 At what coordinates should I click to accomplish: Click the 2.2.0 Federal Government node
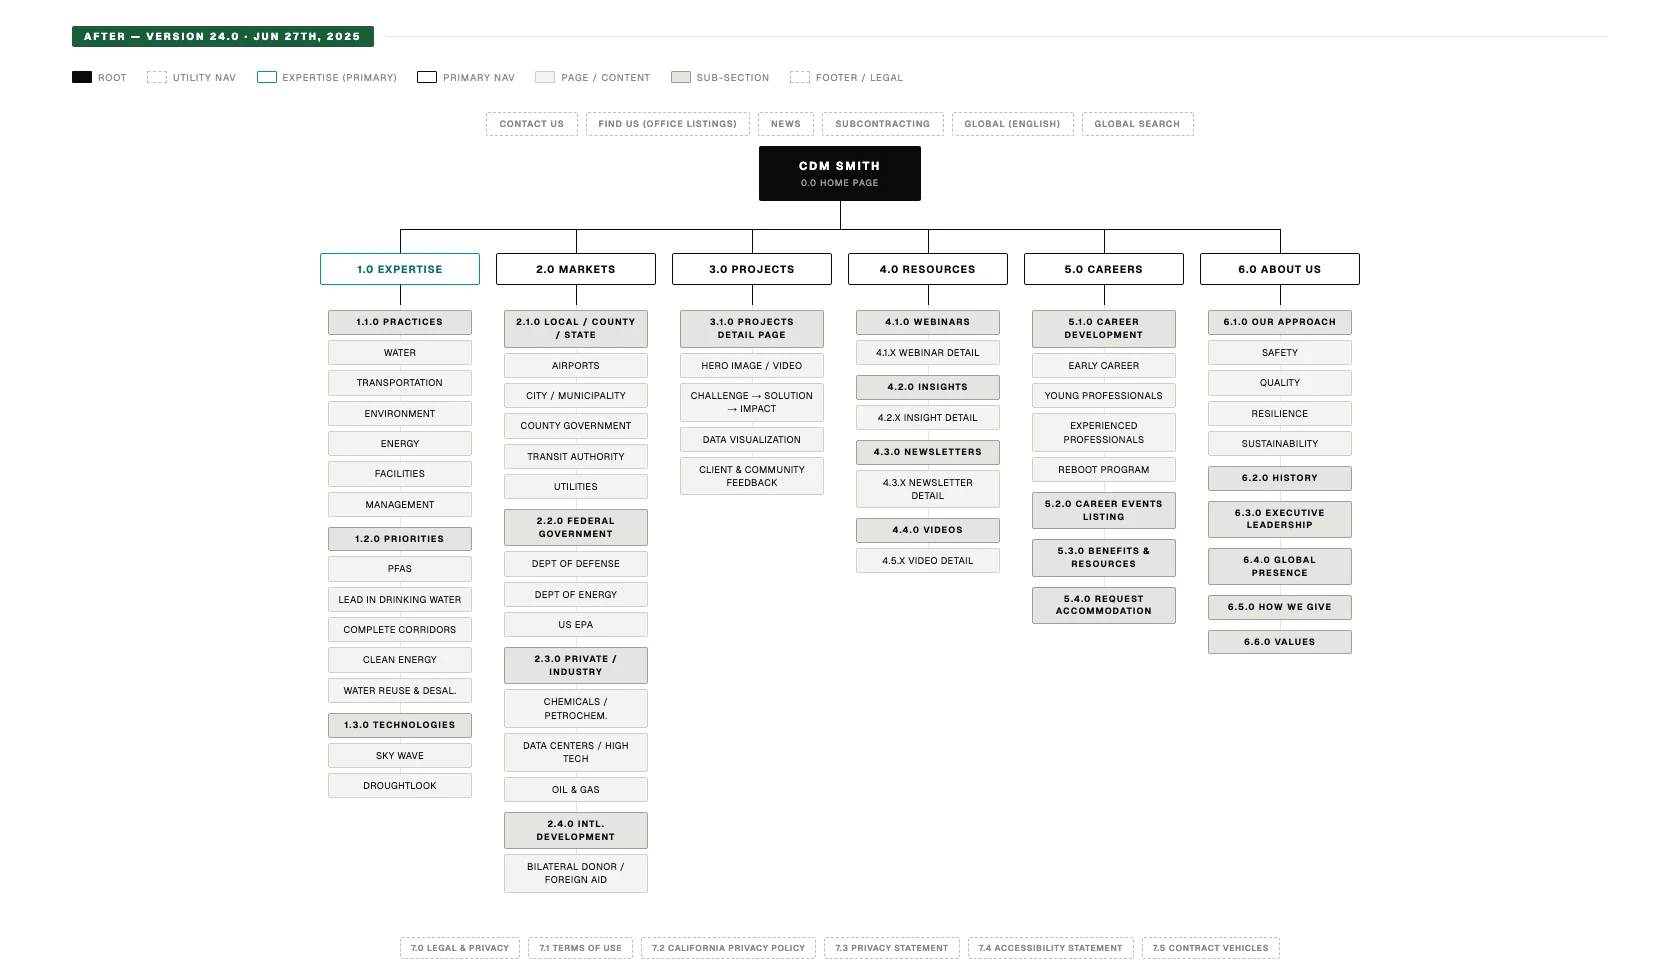coord(576,528)
